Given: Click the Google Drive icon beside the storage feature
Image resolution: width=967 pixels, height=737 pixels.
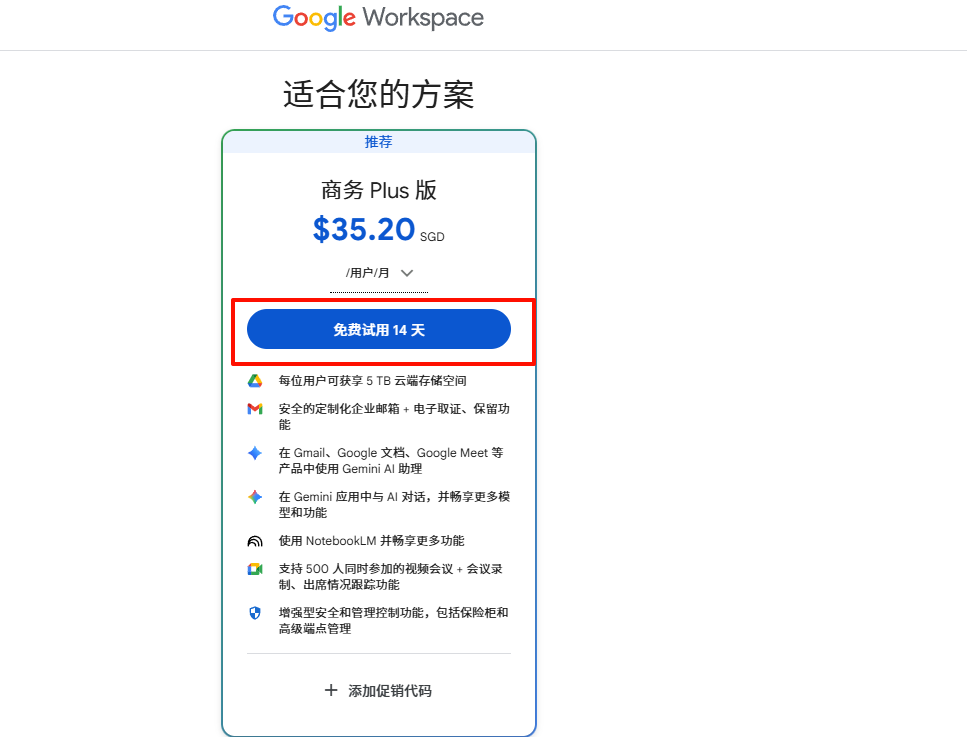Looking at the screenshot, I should click(x=254, y=380).
